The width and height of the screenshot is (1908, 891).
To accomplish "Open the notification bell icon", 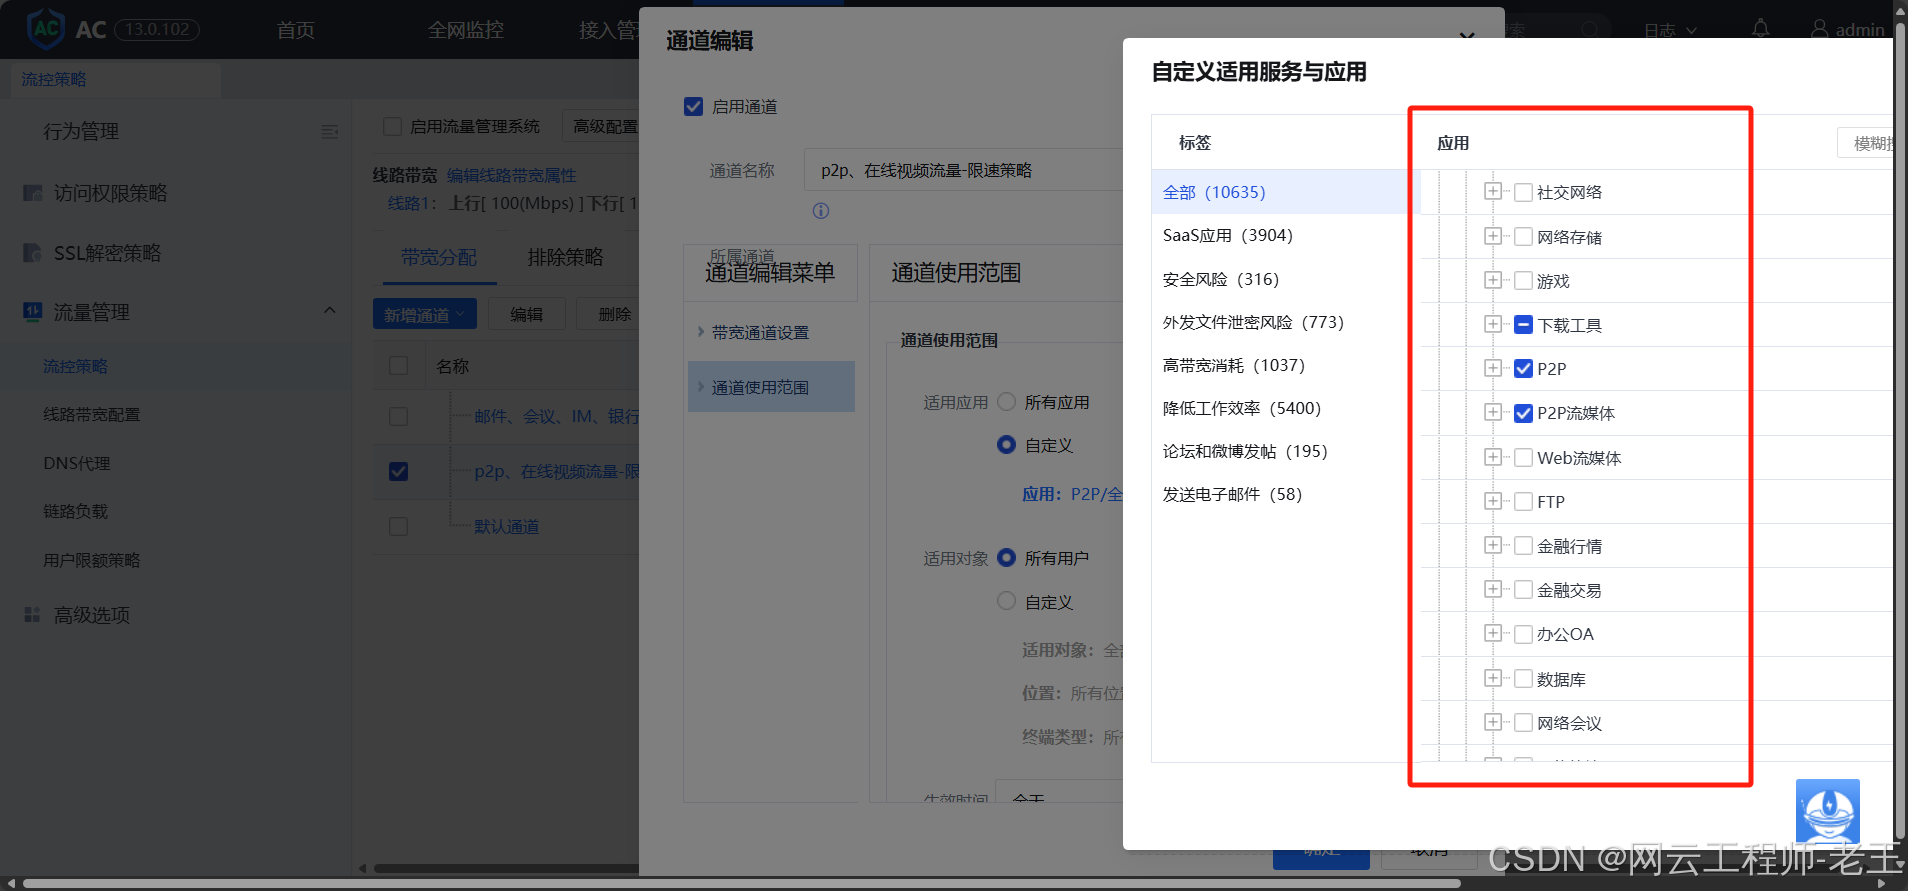I will coord(1760,29).
